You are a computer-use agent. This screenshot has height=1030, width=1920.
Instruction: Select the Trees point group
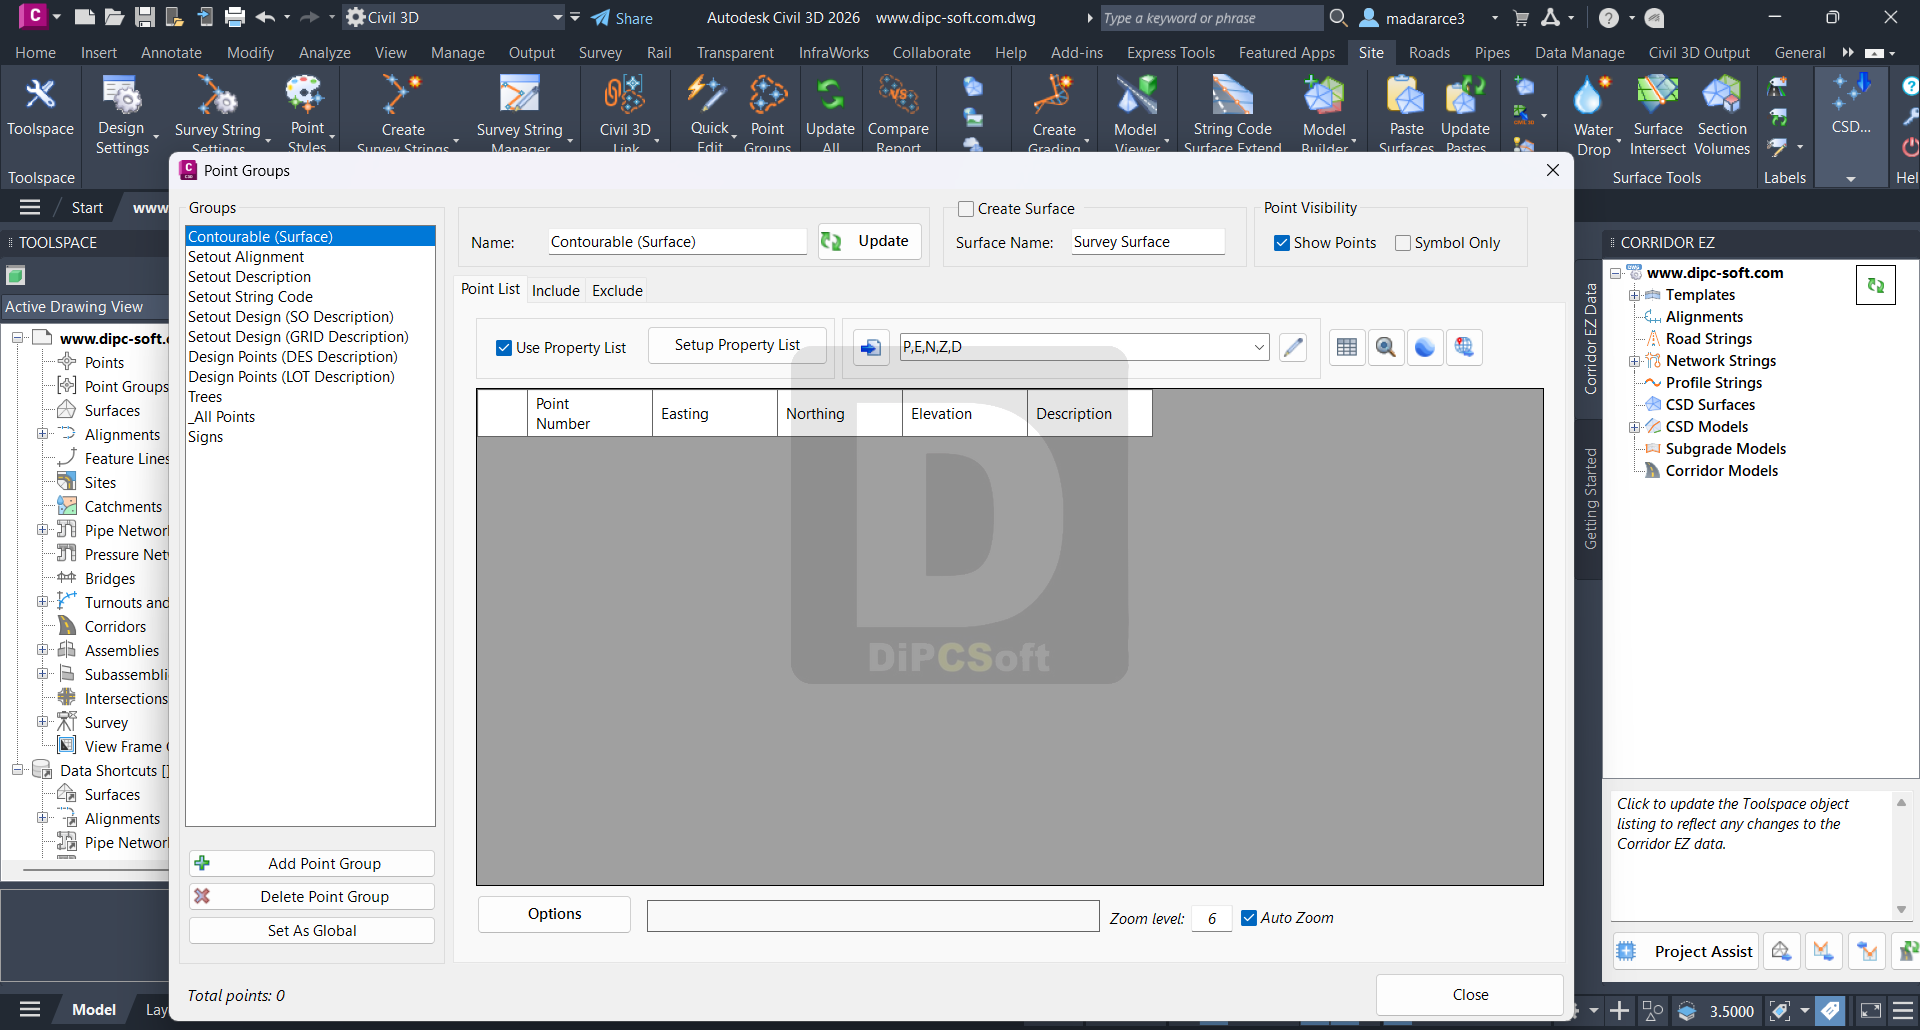pos(310,397)
